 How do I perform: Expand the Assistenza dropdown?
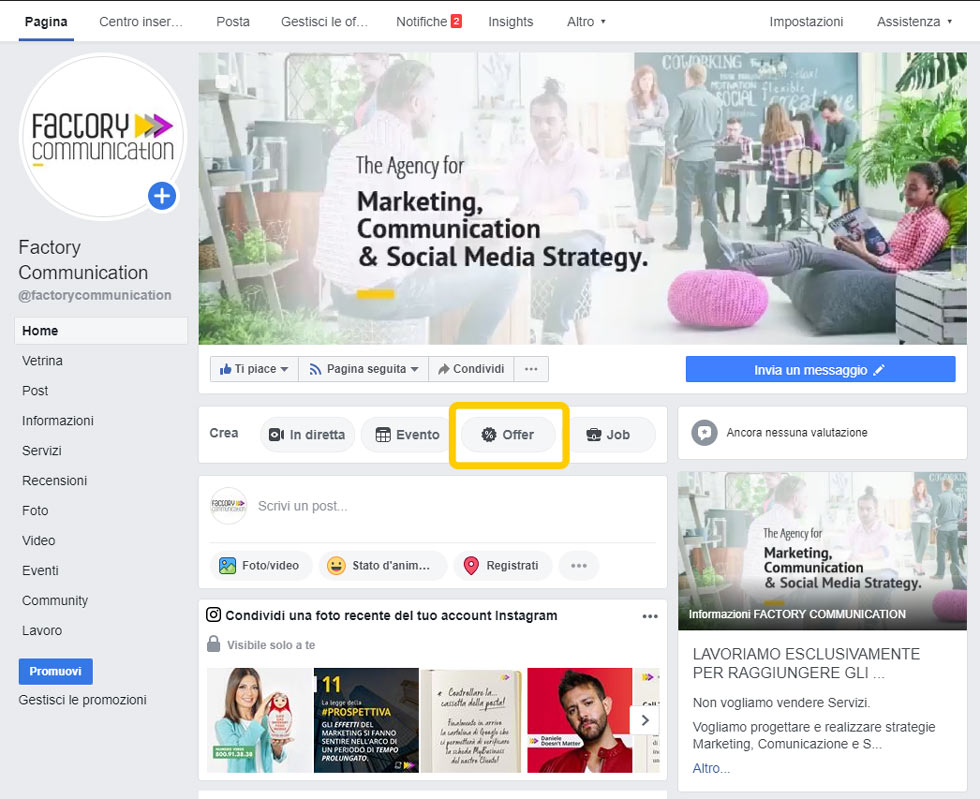pos(914,21)
